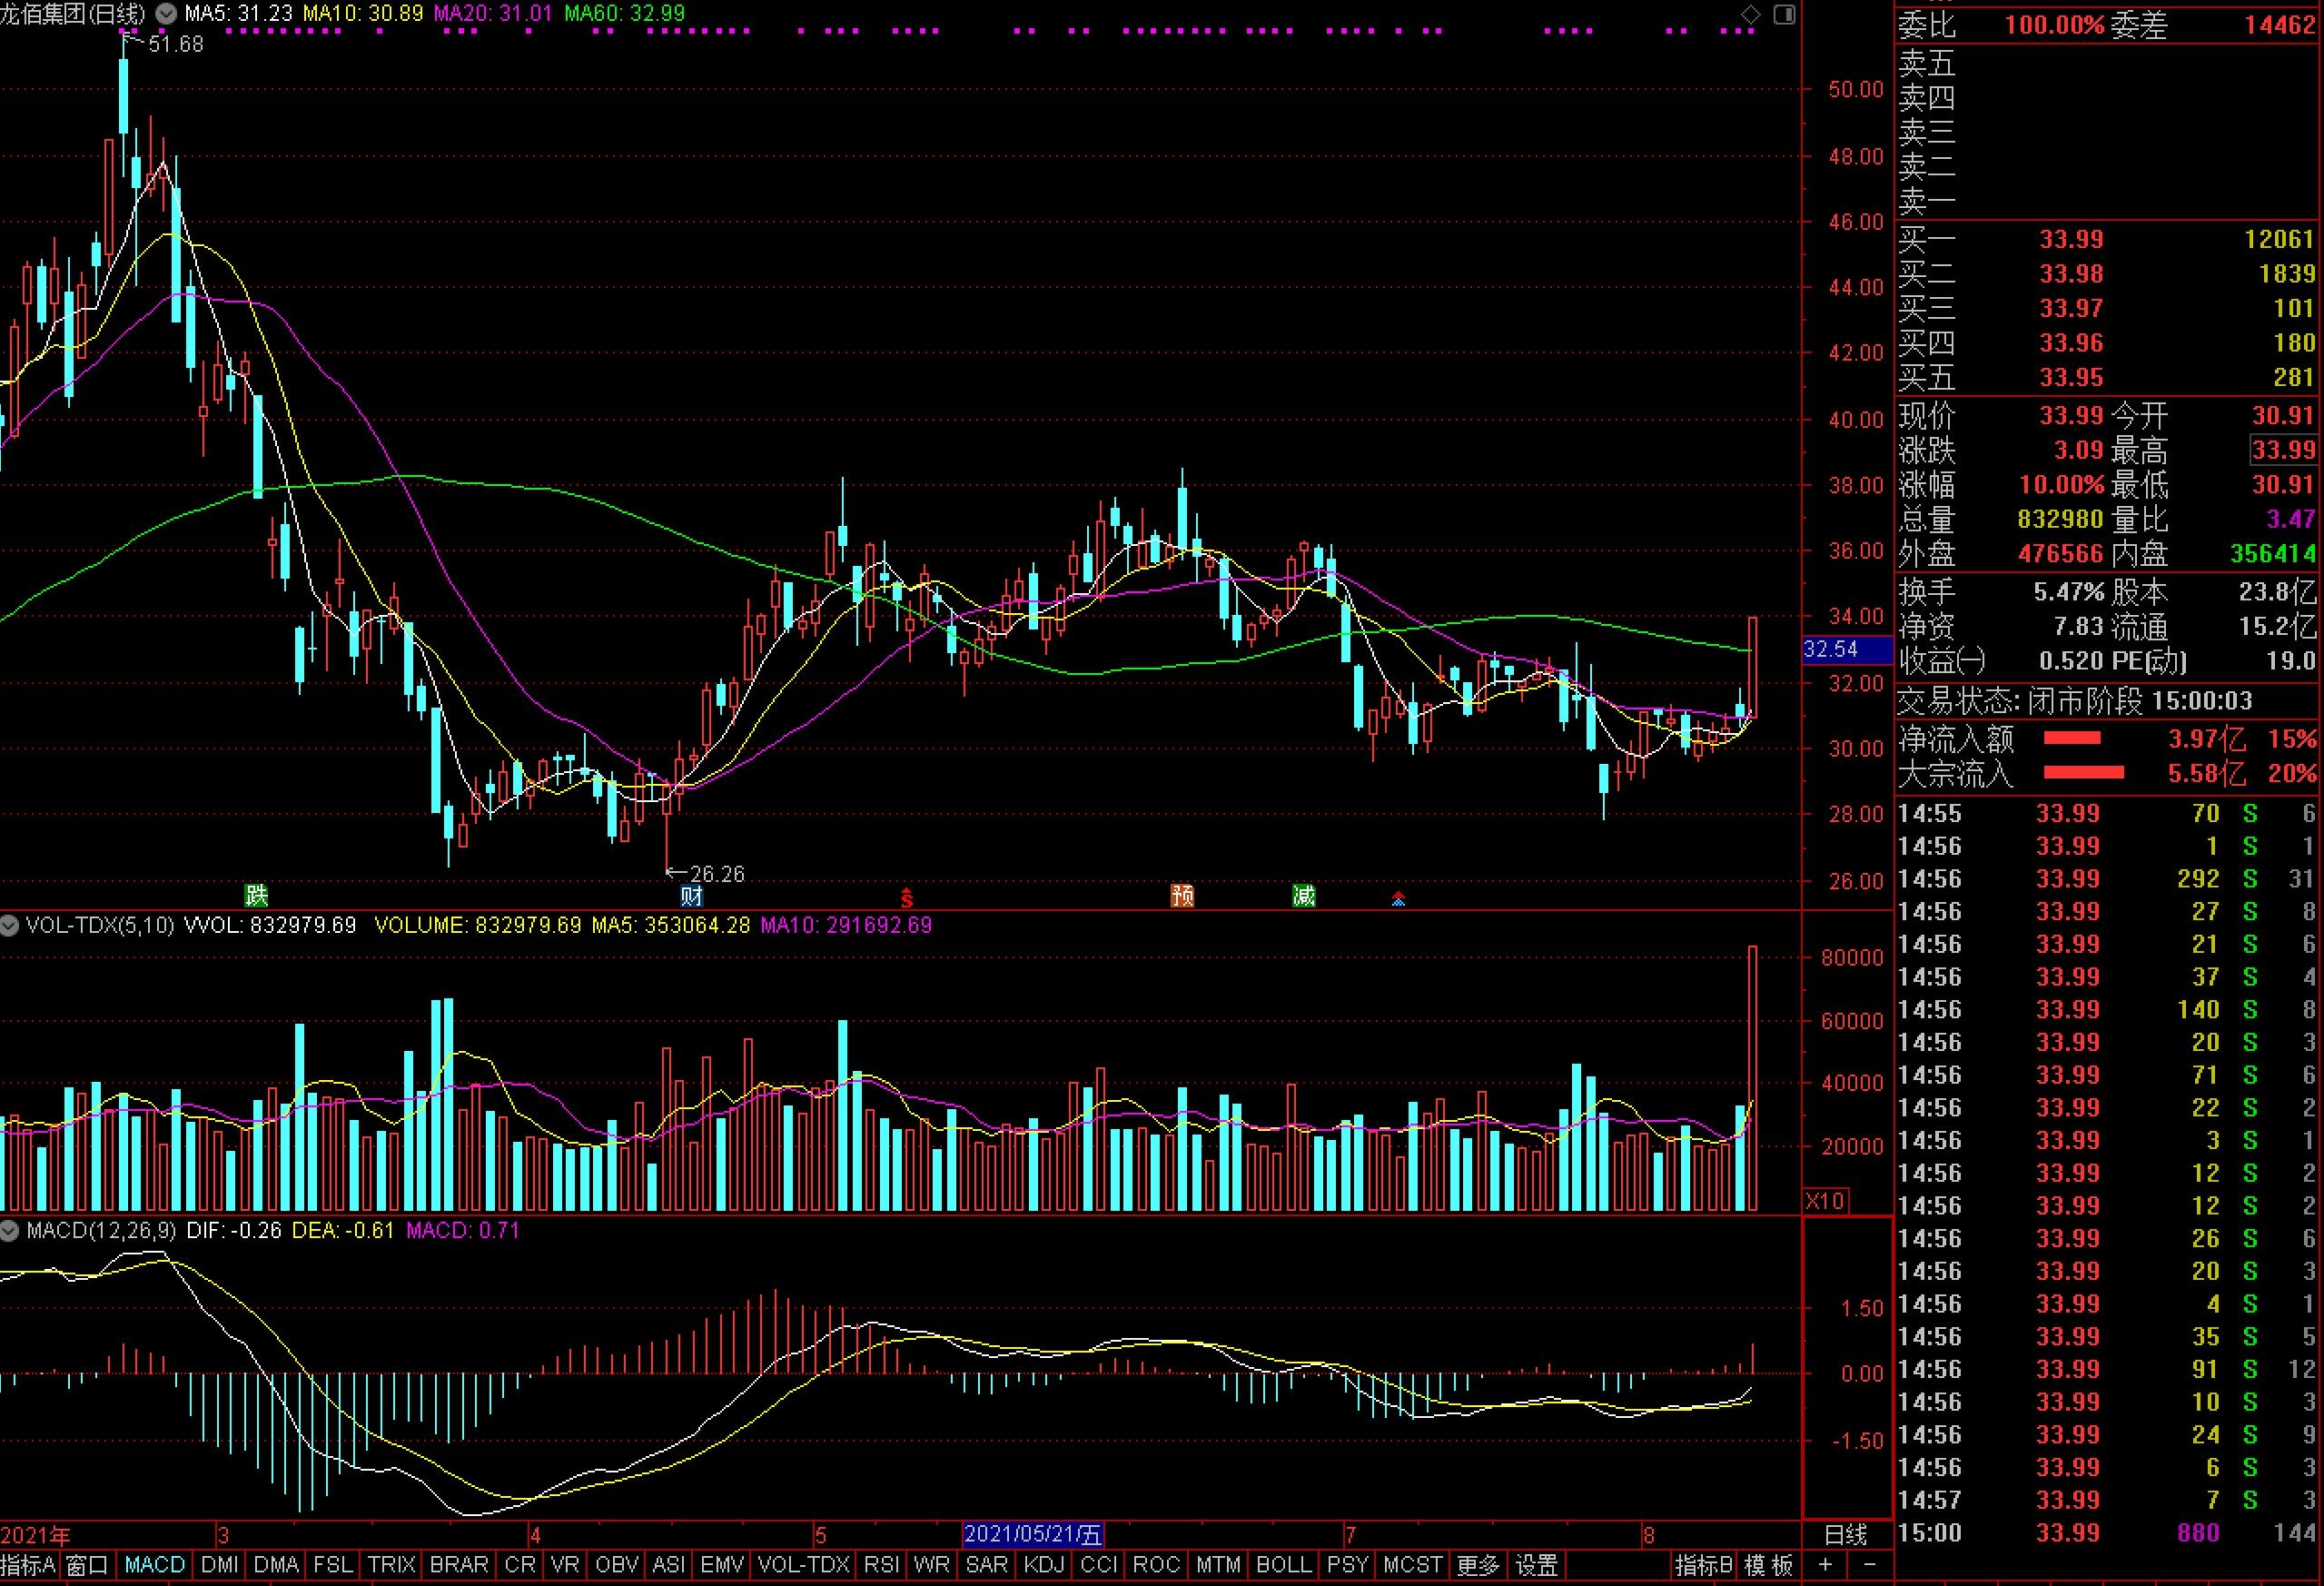This screenshot has width=2324, height=1586.
Task: Click the minus zoom-out button
Action: [1870, 1565]
